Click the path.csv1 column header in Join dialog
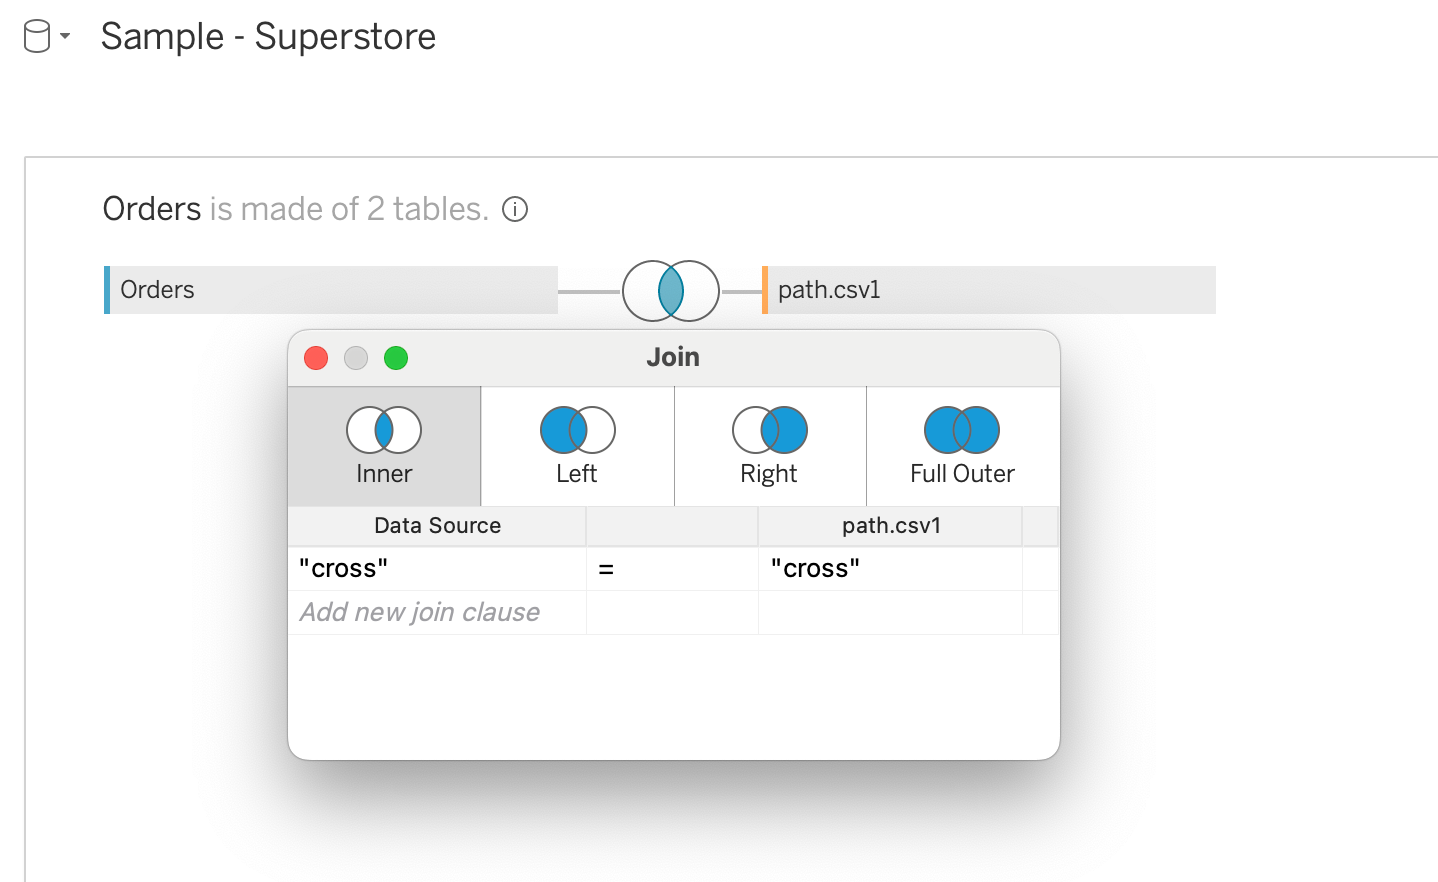 pos(890,526)
